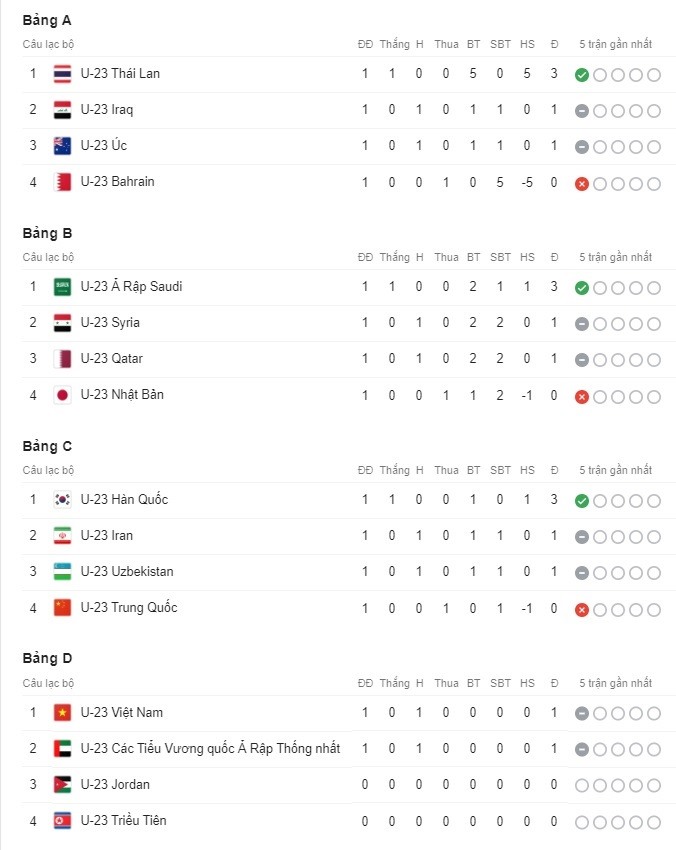
Task: Click the gray draw icon for U-23 Syria
Action: point(582,324)
